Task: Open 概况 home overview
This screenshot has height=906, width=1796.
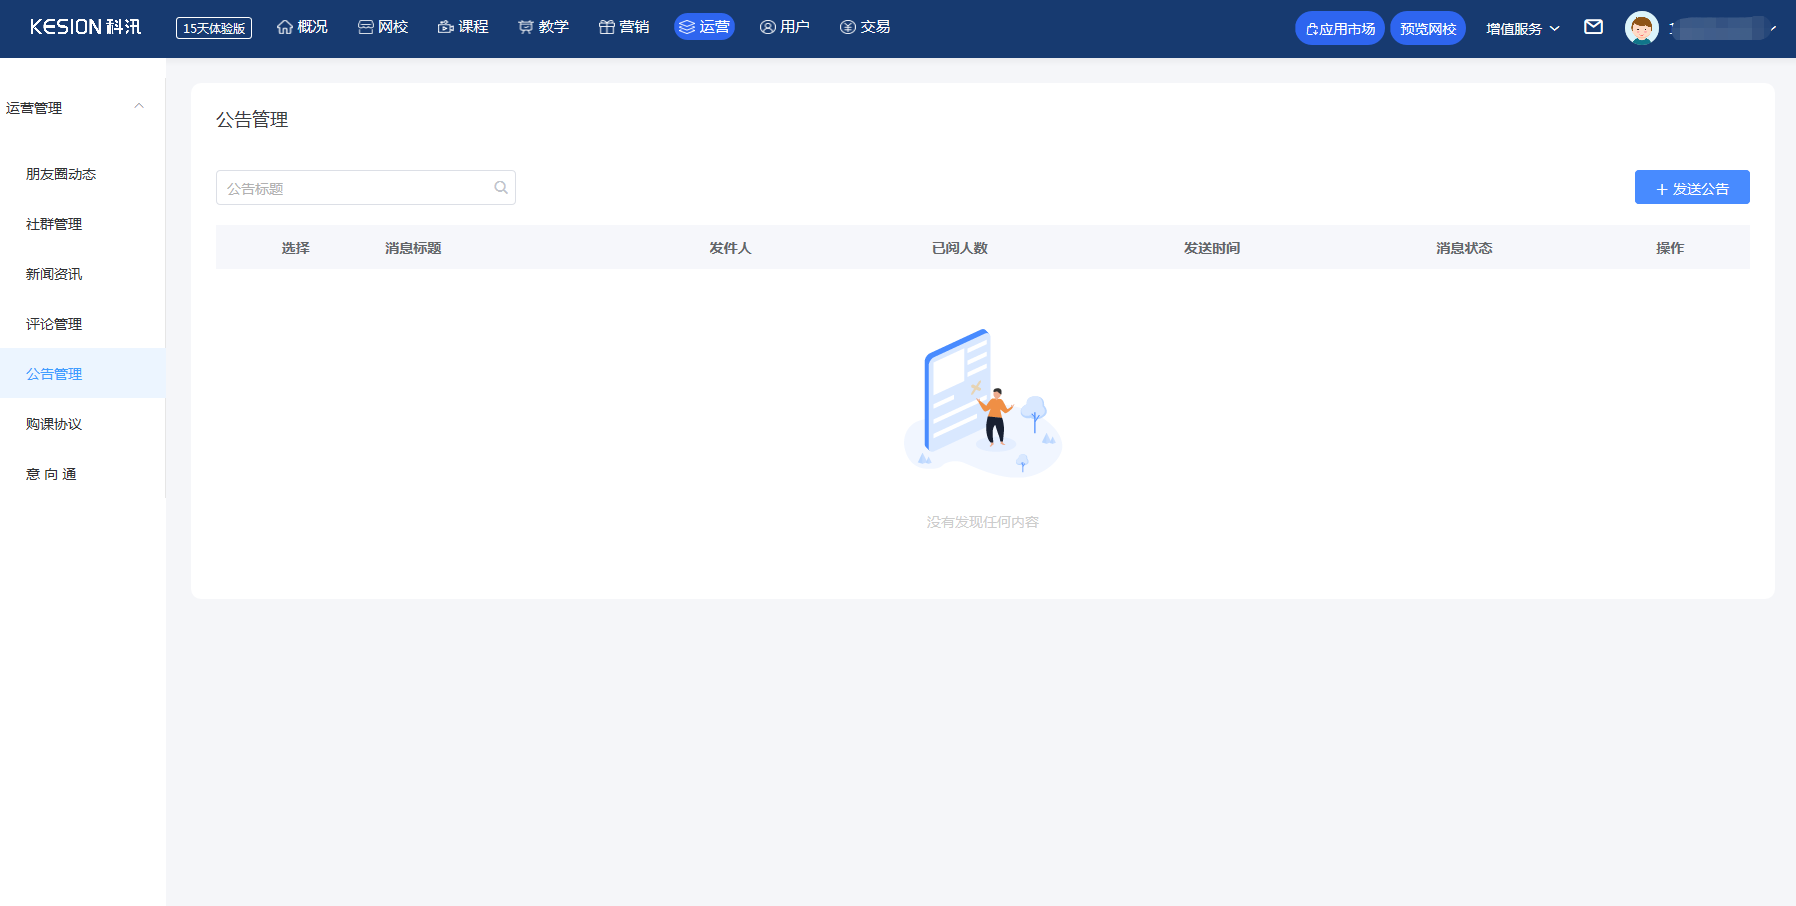Action: coord(302,27)
